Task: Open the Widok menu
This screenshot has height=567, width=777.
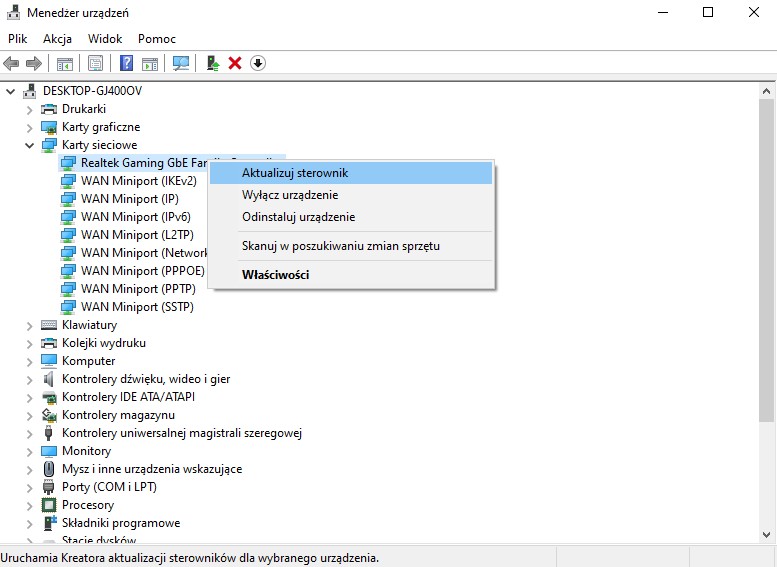Action: coord(105,39)
